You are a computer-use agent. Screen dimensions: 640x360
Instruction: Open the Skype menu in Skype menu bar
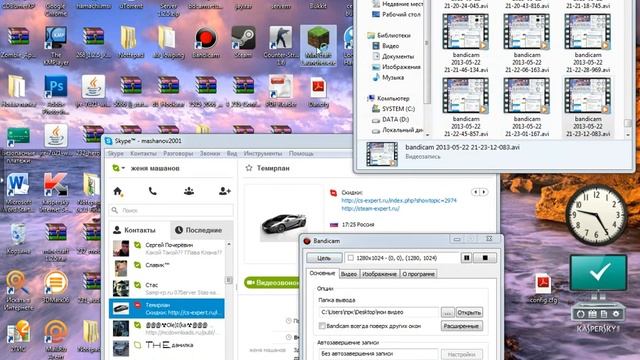pyautogui.click(x=116, y=153)
